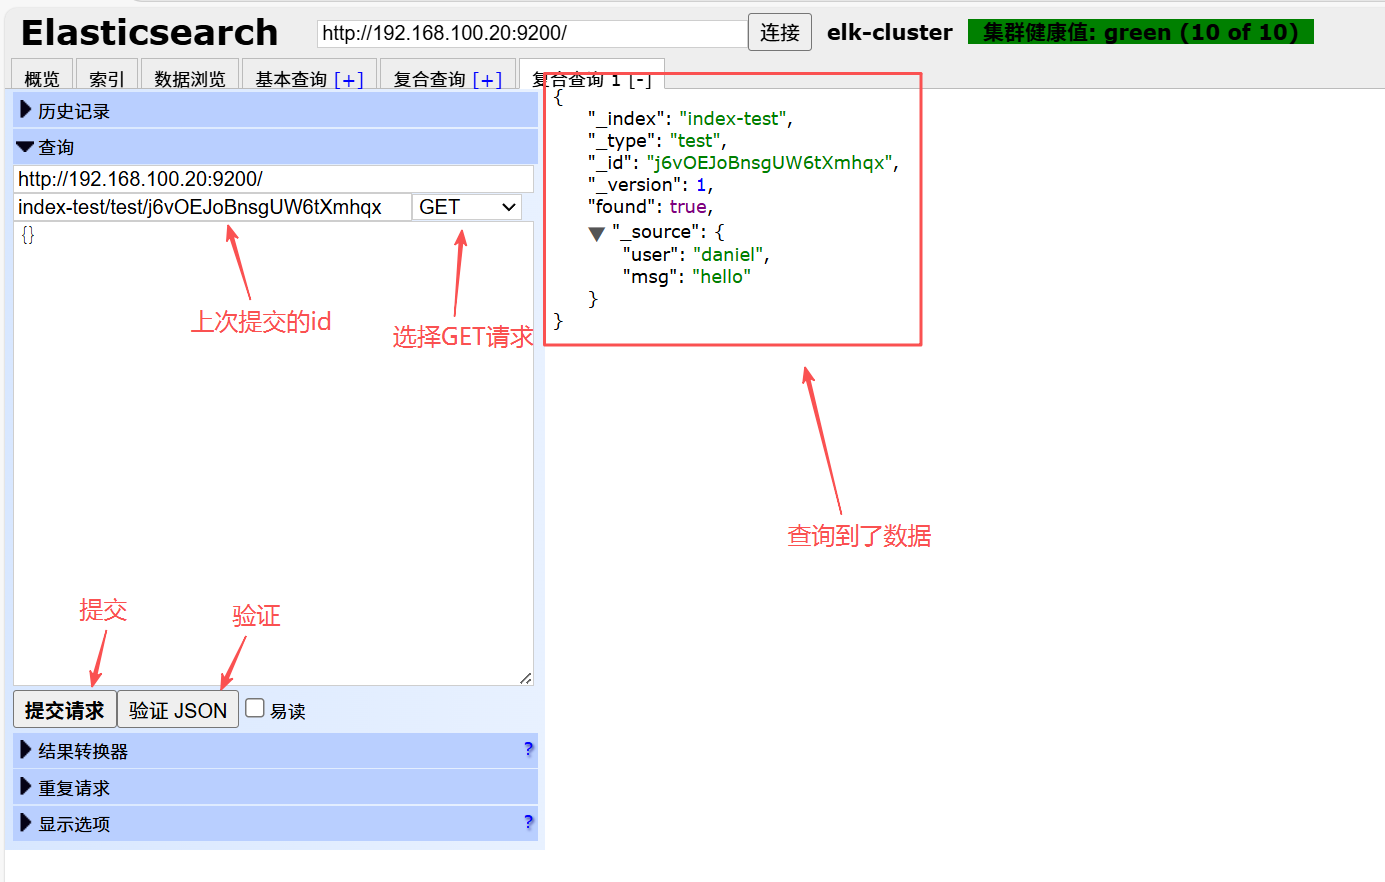Image resolution: width=1385 pixels, height=882 pixels.
Task: Collapse the _source node triangle in result
Action: click(597, 233)
